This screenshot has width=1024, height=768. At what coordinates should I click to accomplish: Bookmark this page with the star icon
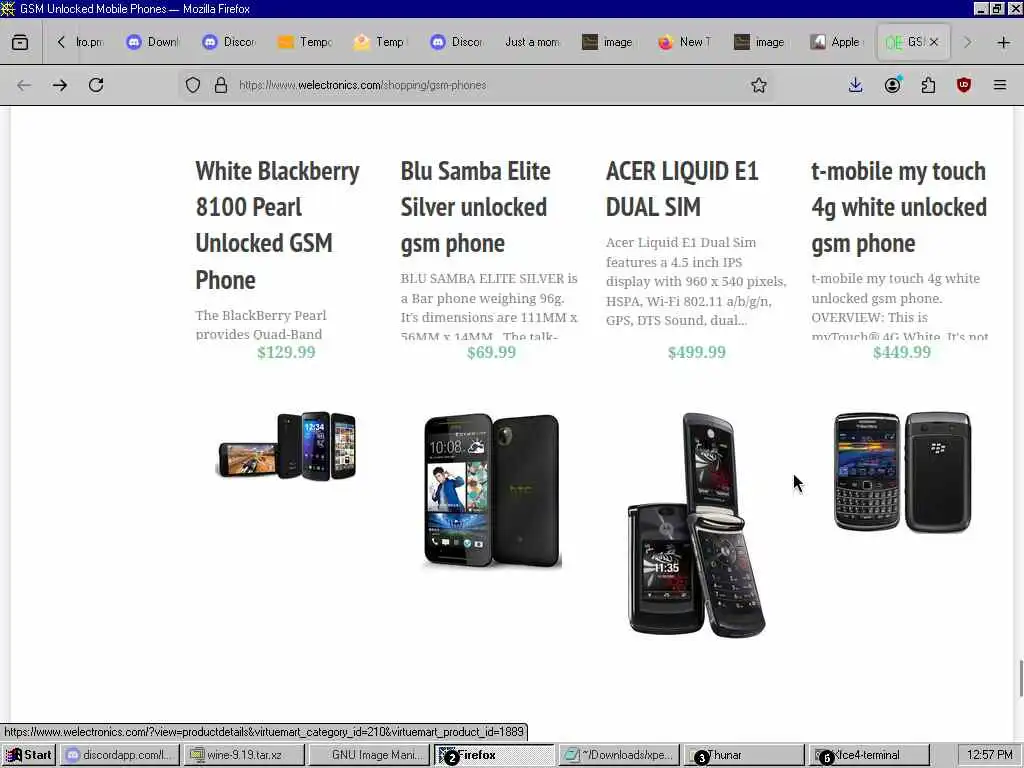point(758,85)
